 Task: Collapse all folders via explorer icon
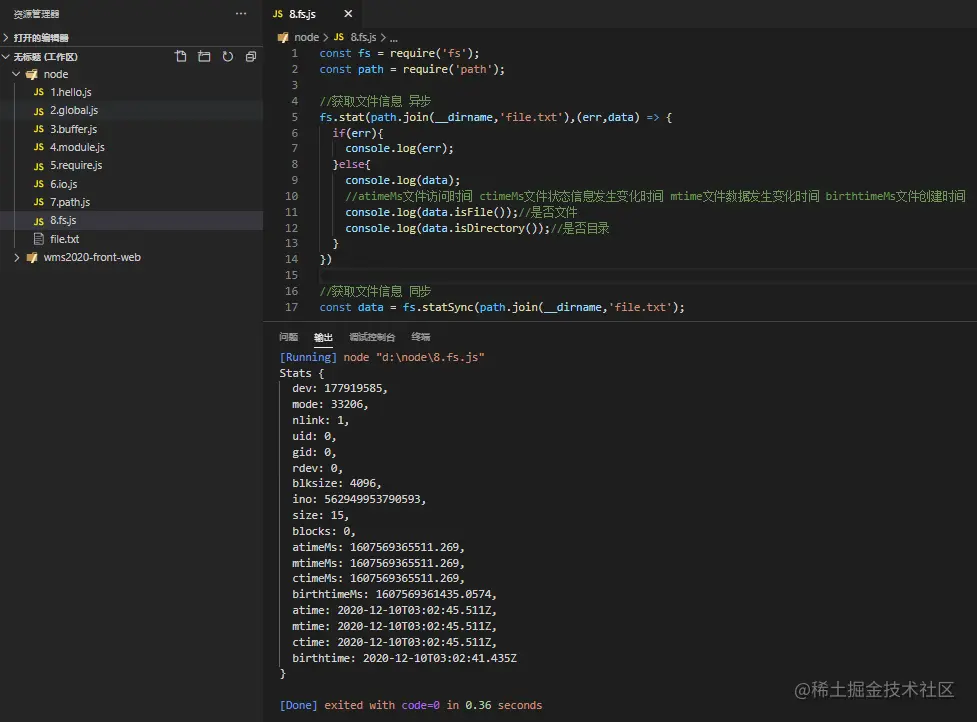pyautogui.click(x=251, y=57)
